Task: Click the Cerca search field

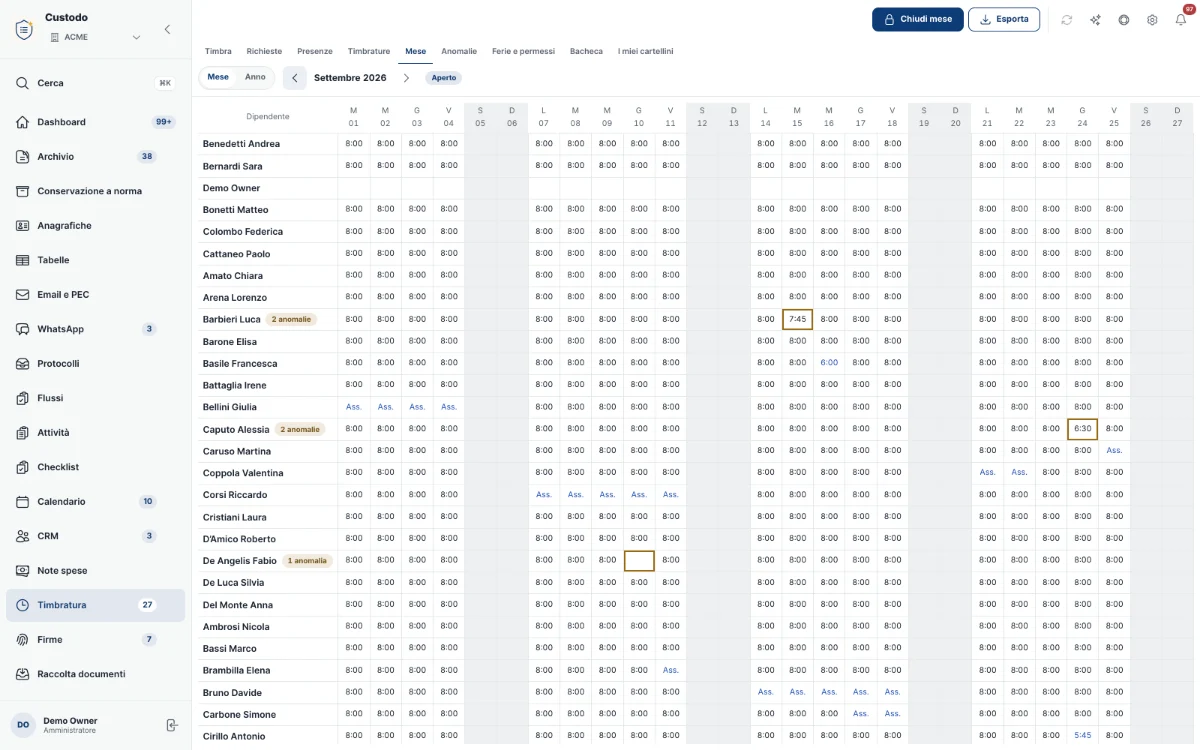Action: point(95,83)
